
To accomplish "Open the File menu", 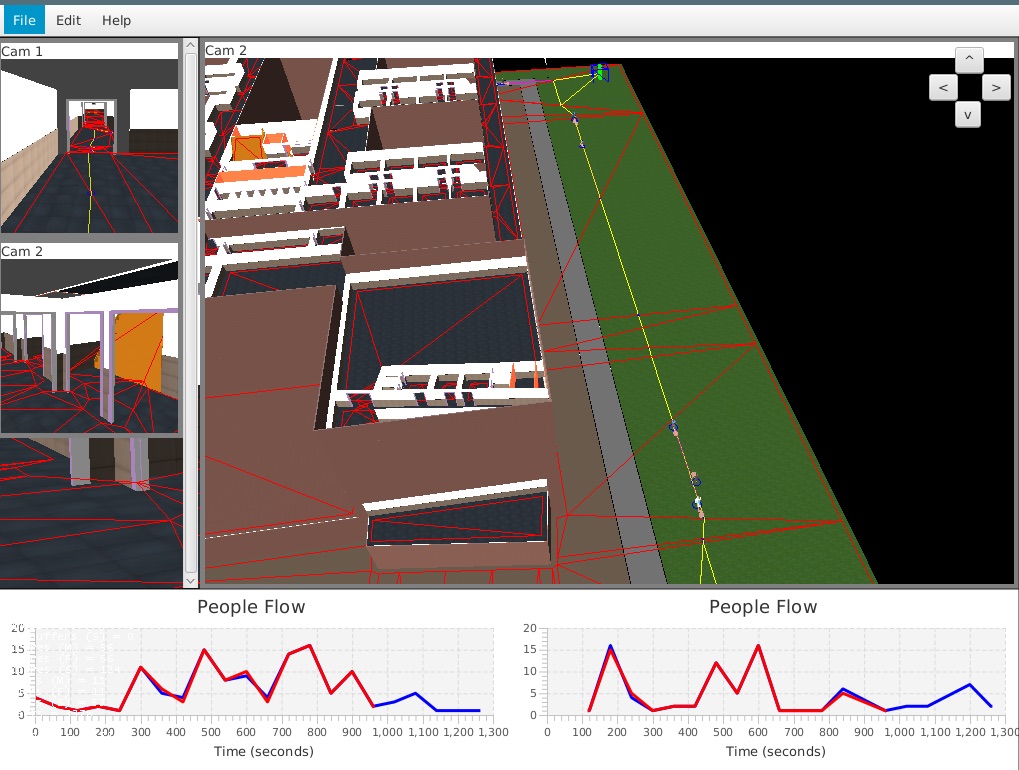I will click(24, 20).
